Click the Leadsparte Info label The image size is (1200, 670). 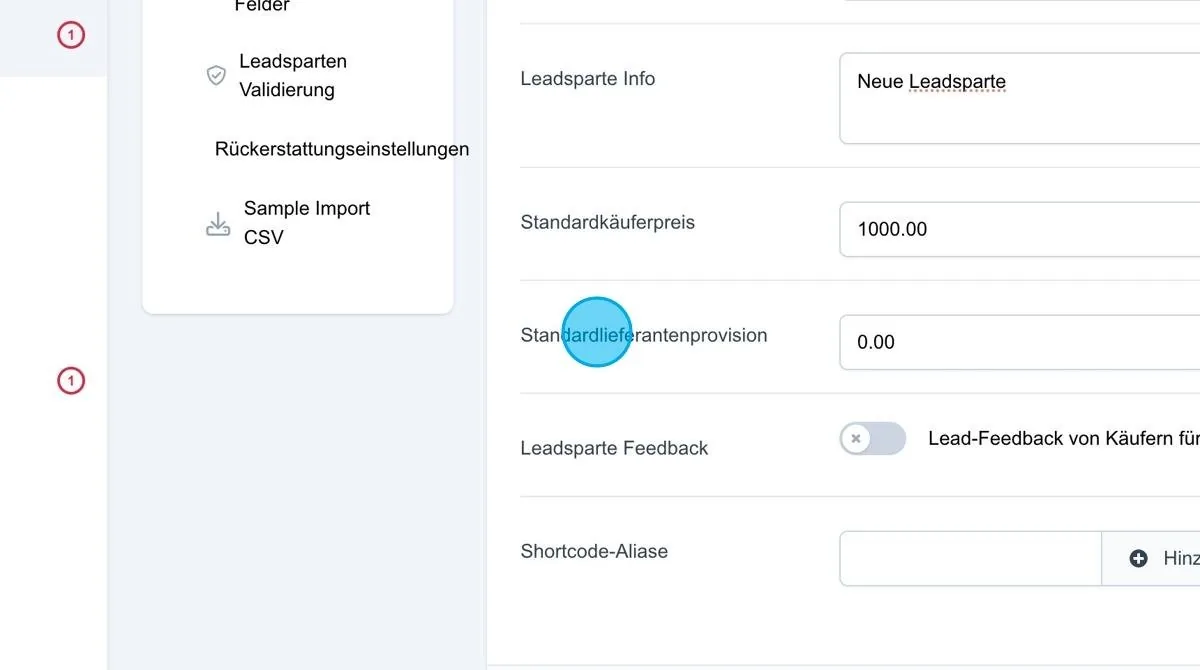coord(588,79)
